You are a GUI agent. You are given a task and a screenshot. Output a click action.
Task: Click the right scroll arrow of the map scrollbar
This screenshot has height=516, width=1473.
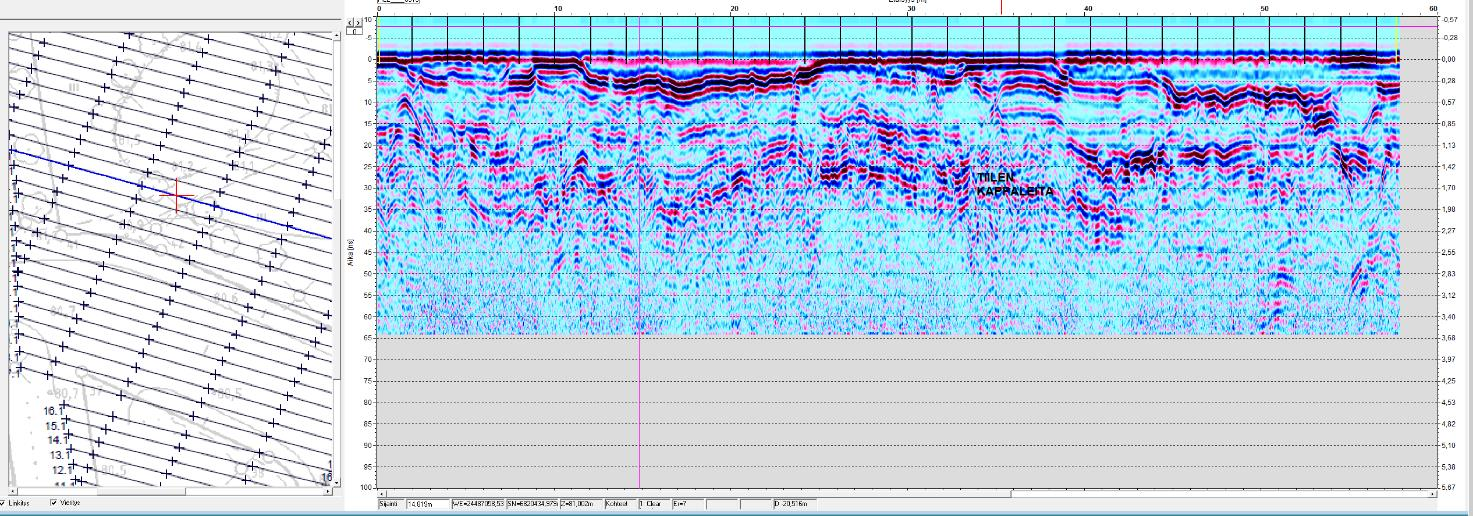click(327, 491)
